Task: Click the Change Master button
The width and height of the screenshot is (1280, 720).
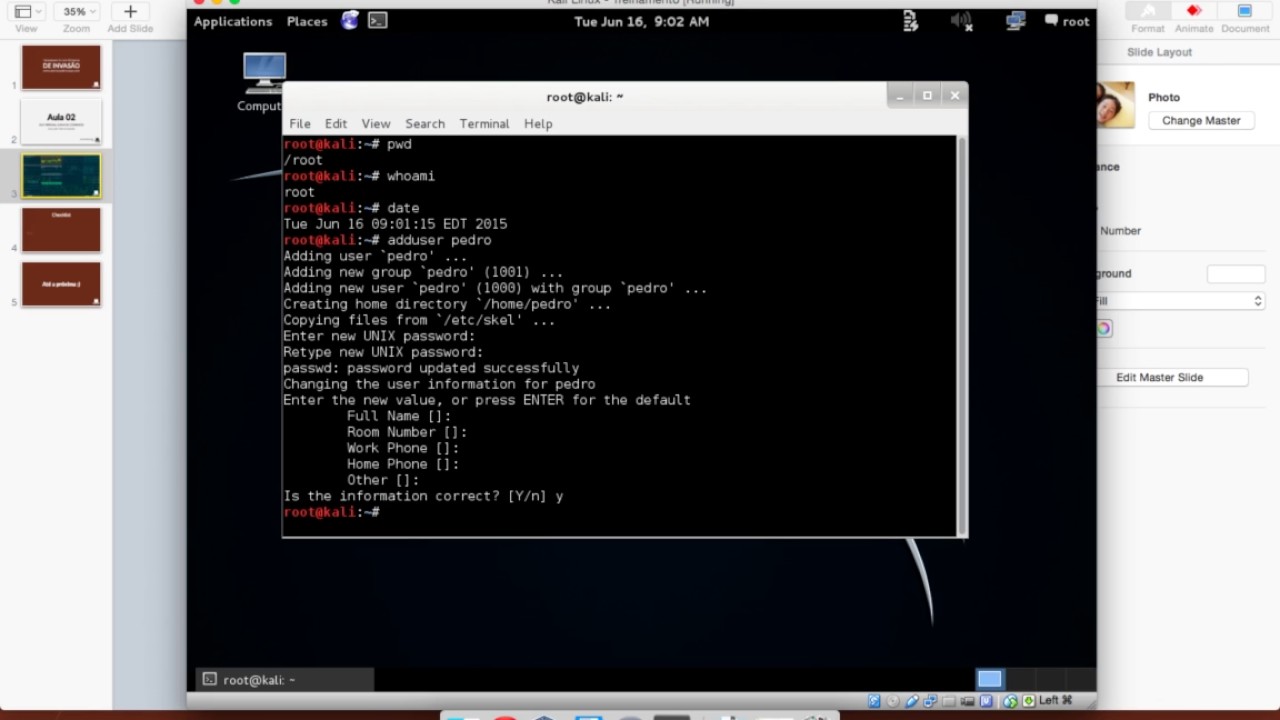Action: coord(1201,120)
